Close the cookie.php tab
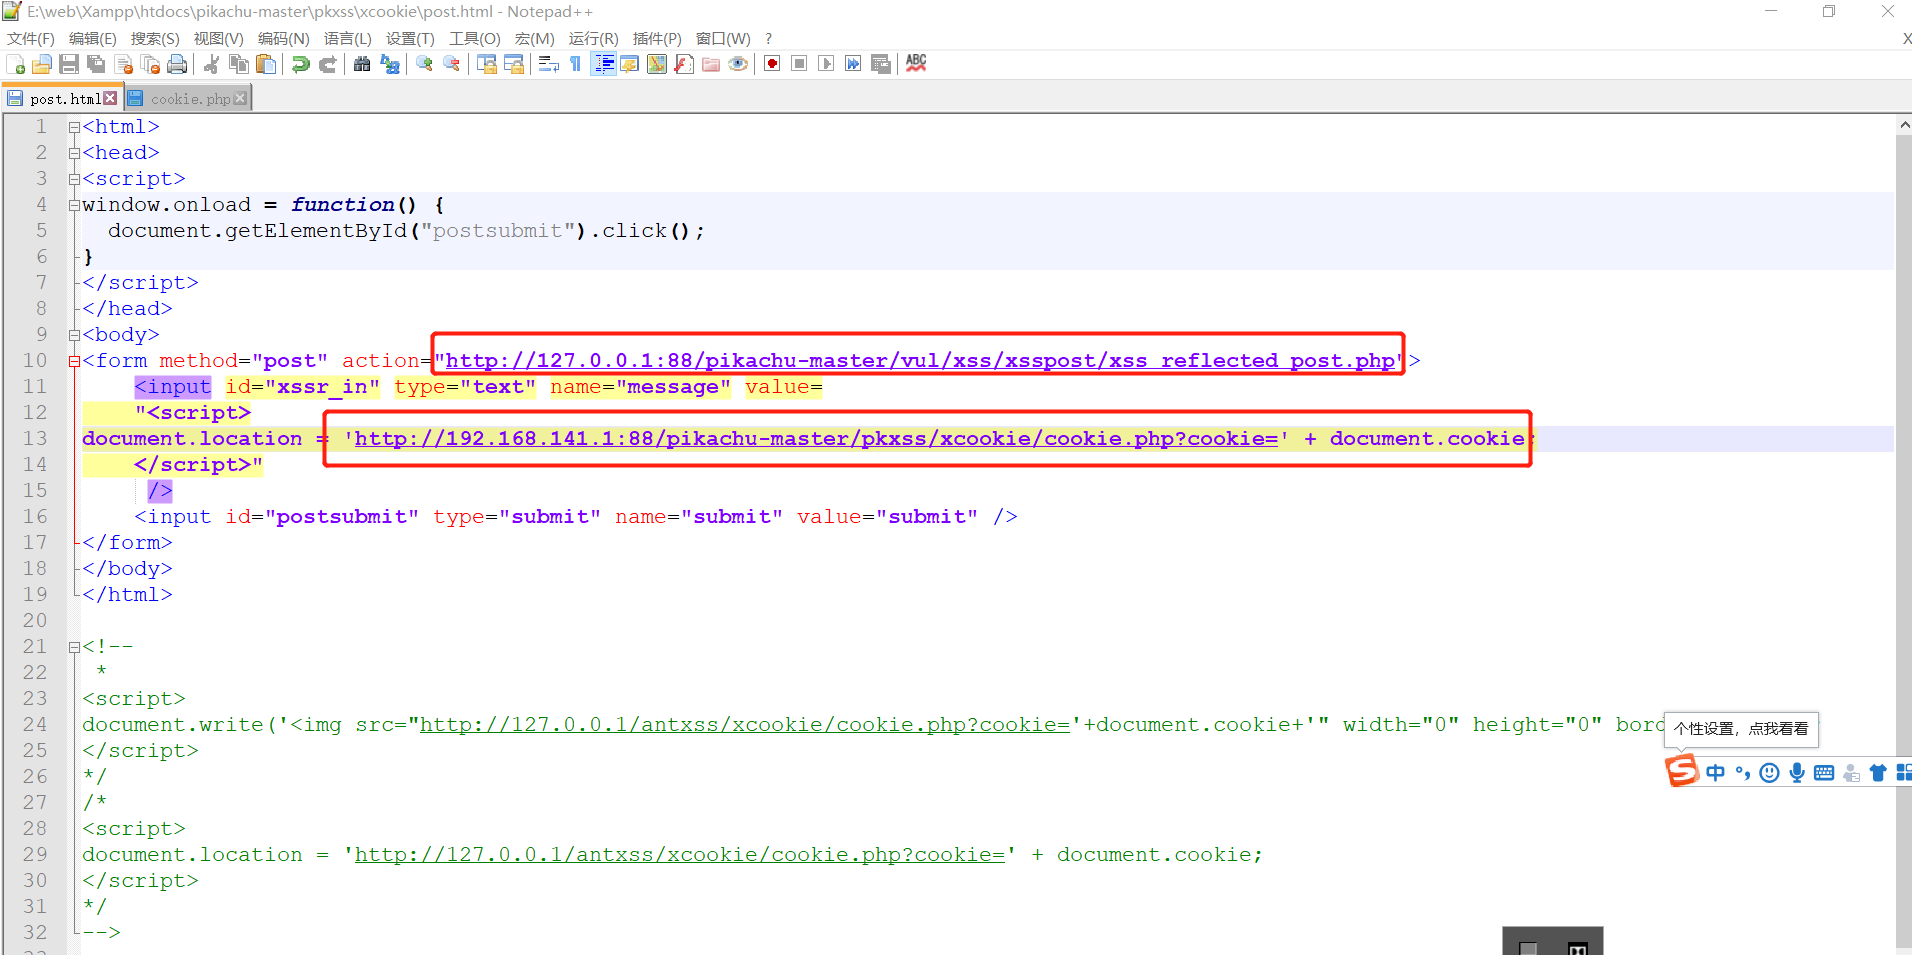Image resolution: width=1912 pixels, height=955 pixels. click(x=240, y=98)
